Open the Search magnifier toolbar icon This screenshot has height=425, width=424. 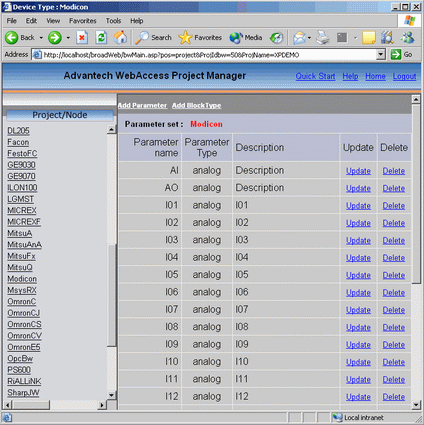pyautogui.click(x=142, y=38)
